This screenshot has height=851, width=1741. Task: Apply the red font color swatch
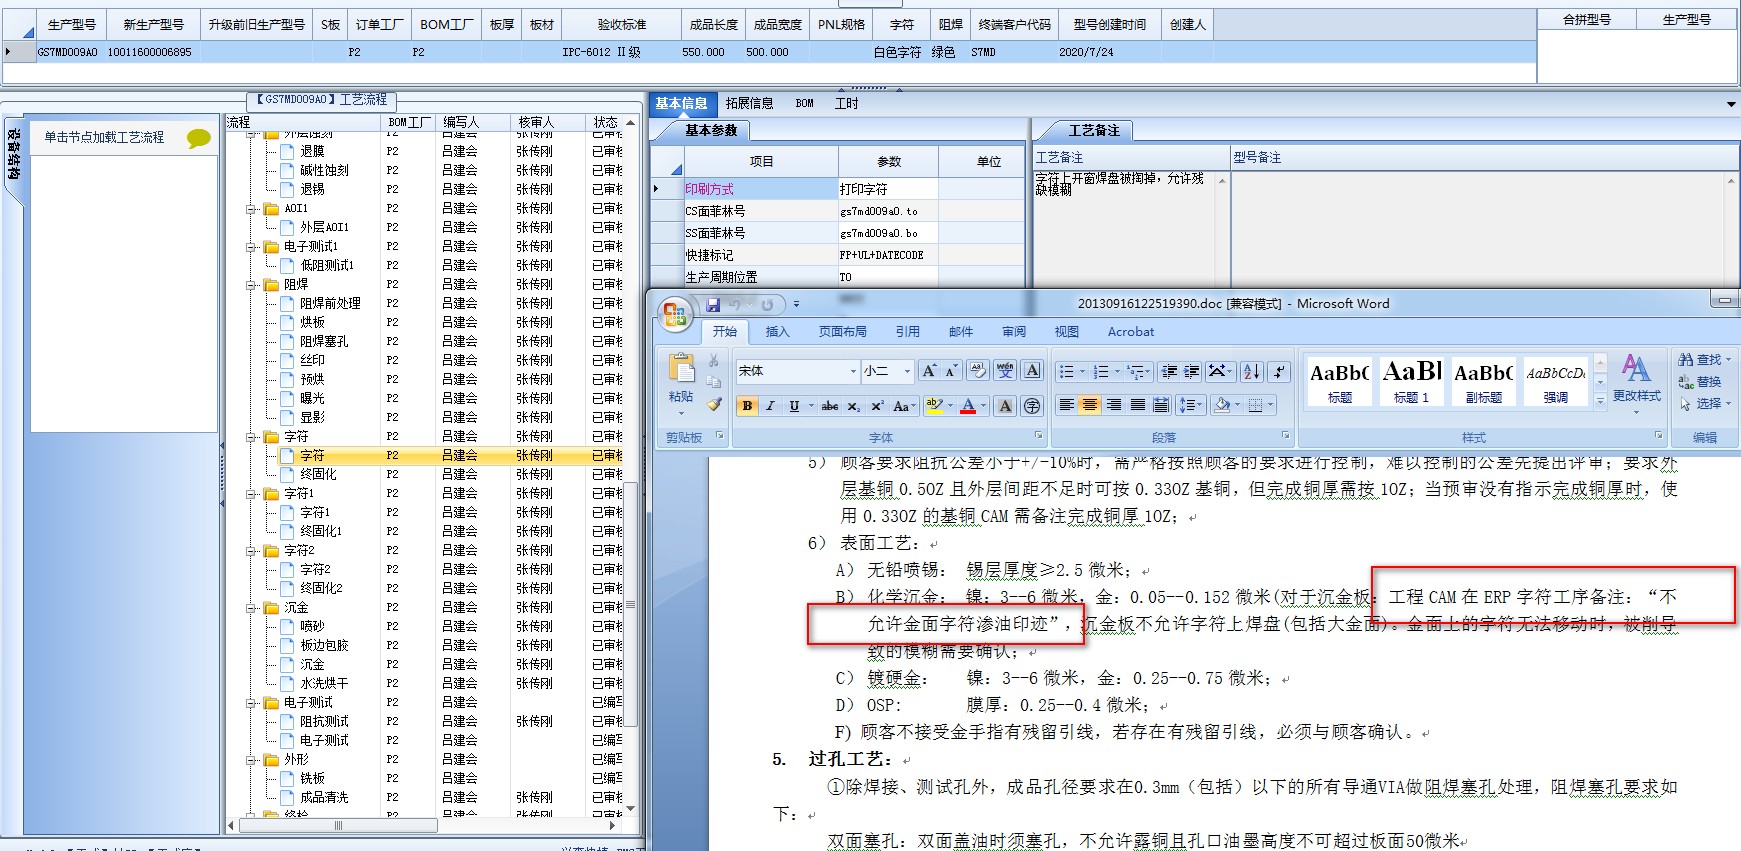click(x=968, y=406)
